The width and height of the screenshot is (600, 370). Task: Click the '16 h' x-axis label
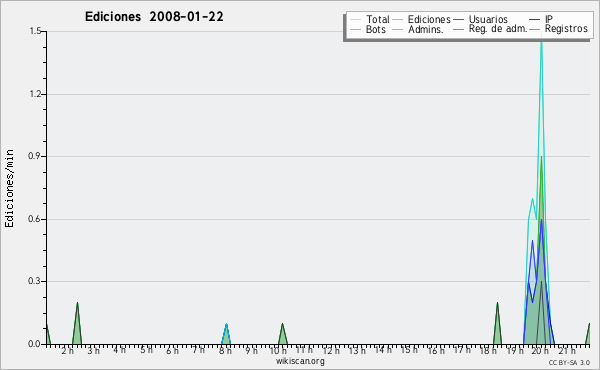[x=436, y=351]
